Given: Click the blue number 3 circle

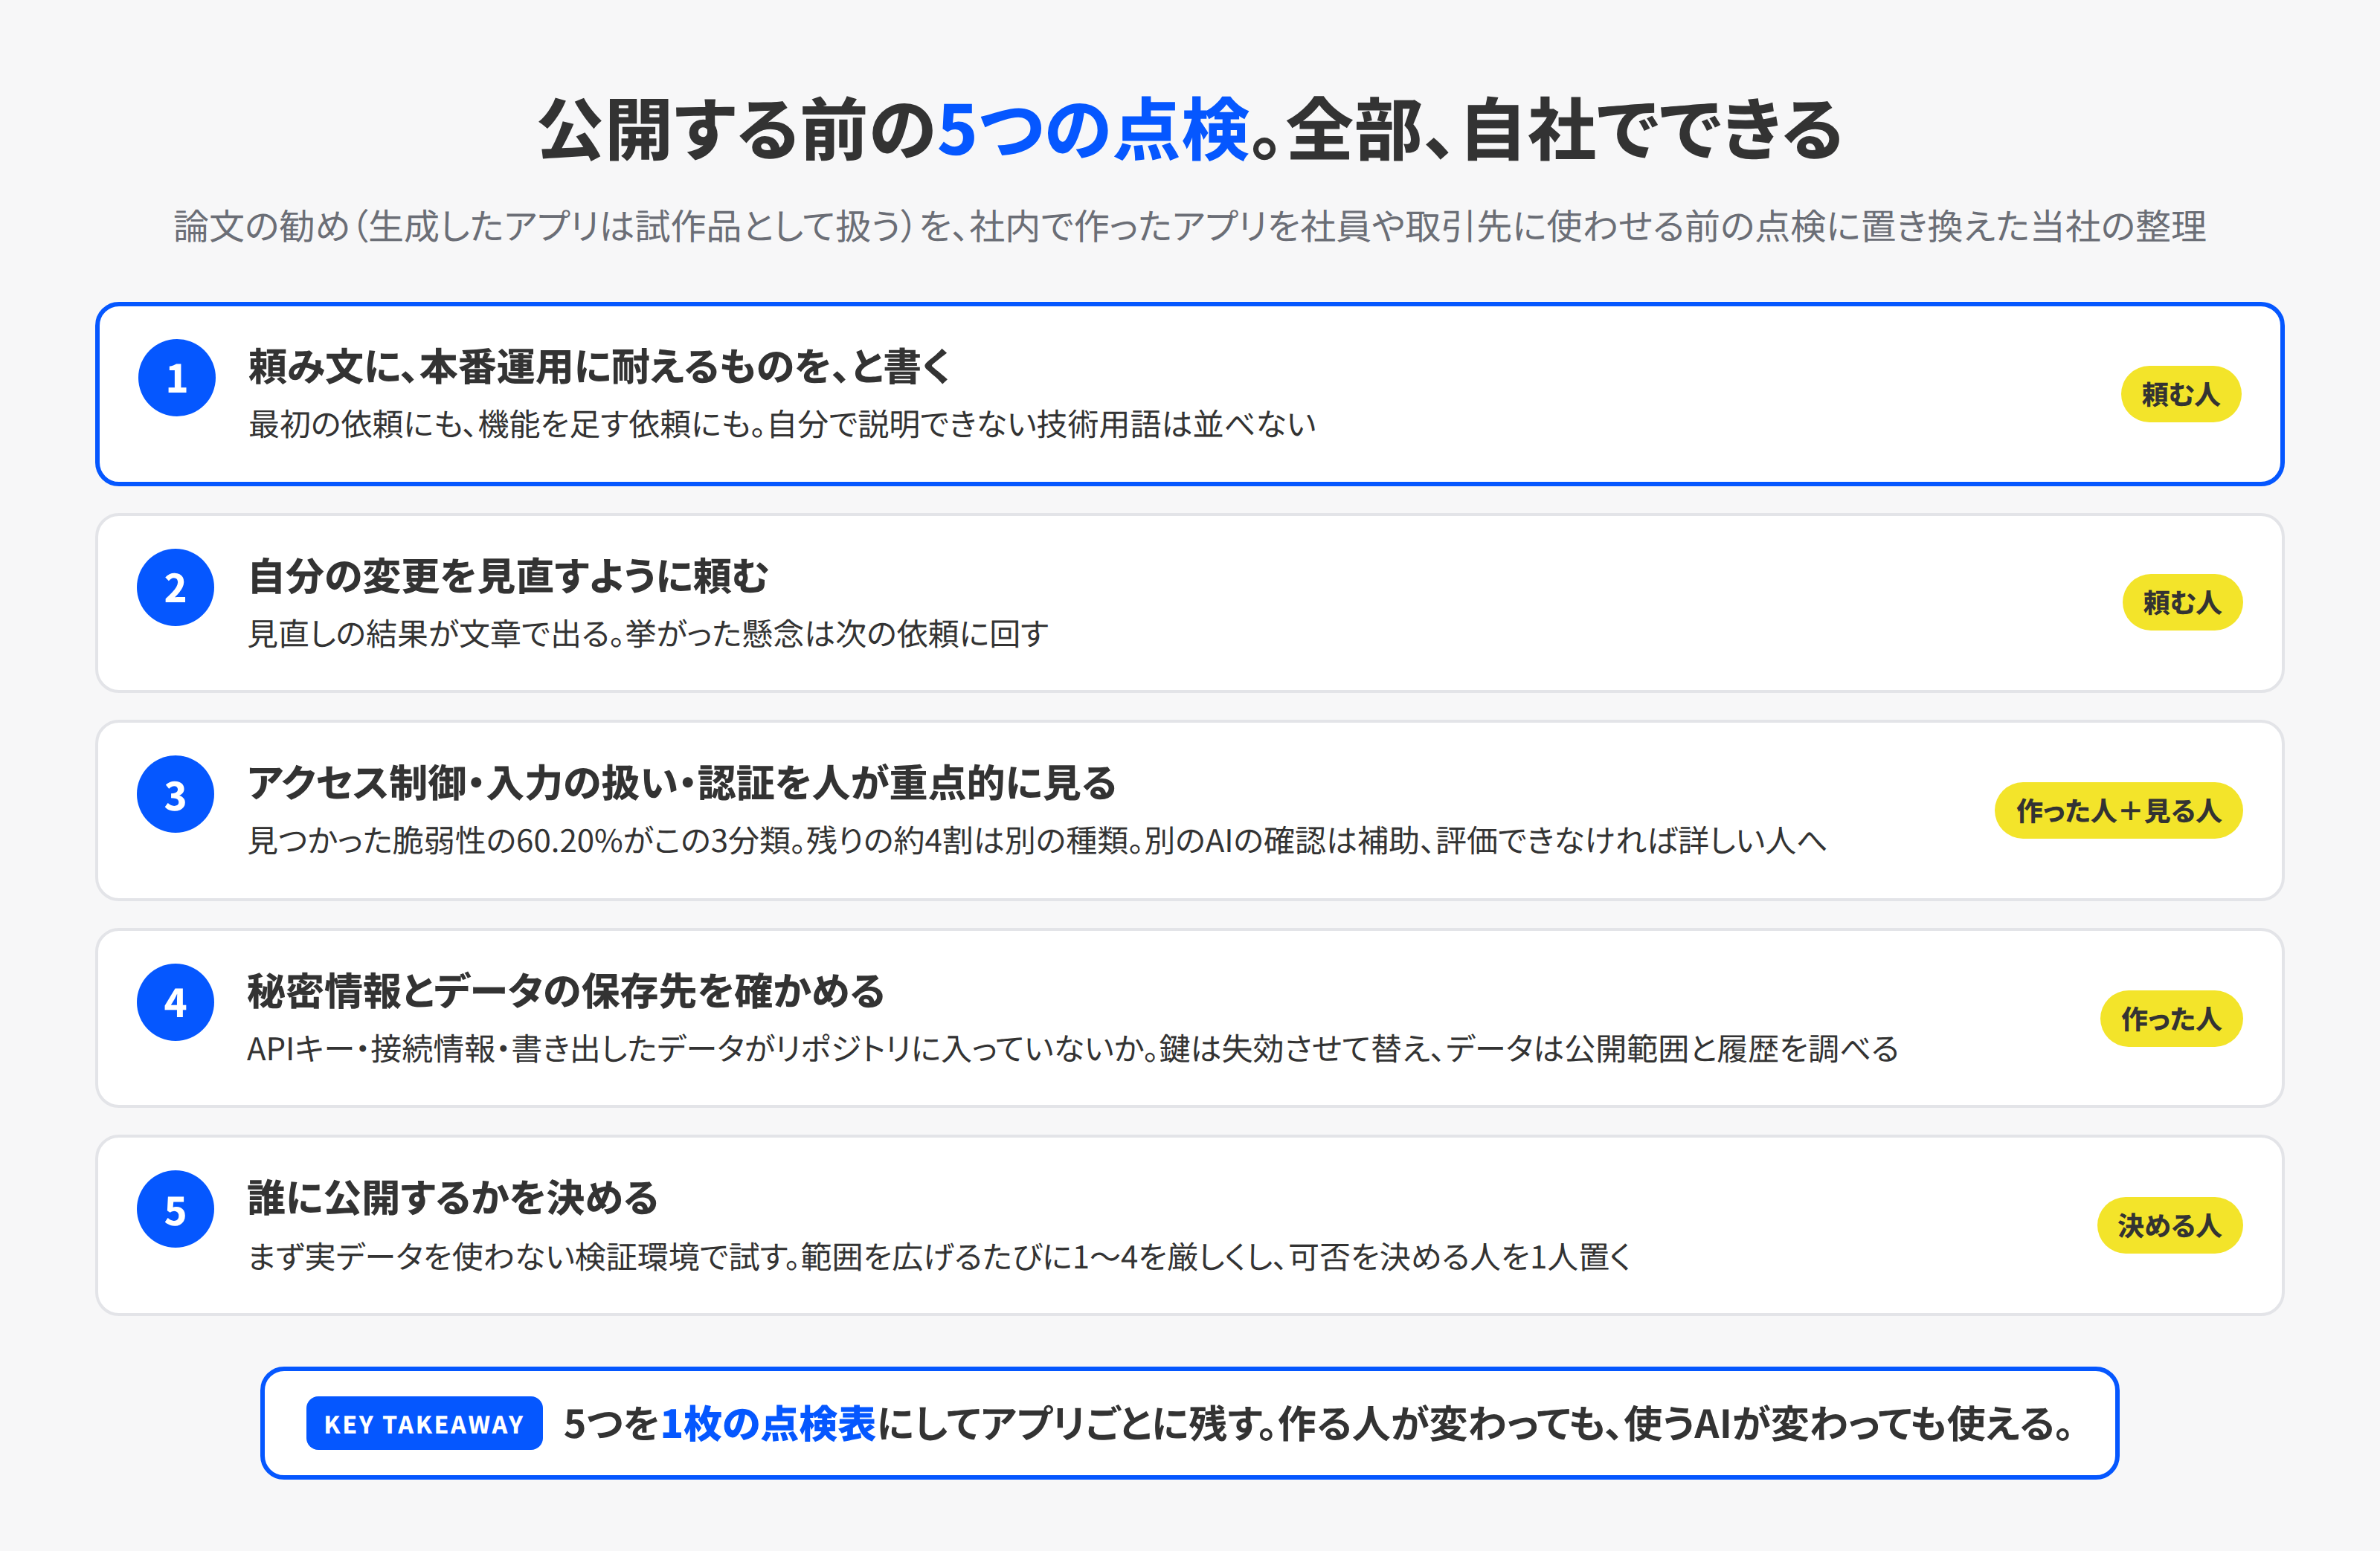Looking at the screenshot, I should (175, 794).
